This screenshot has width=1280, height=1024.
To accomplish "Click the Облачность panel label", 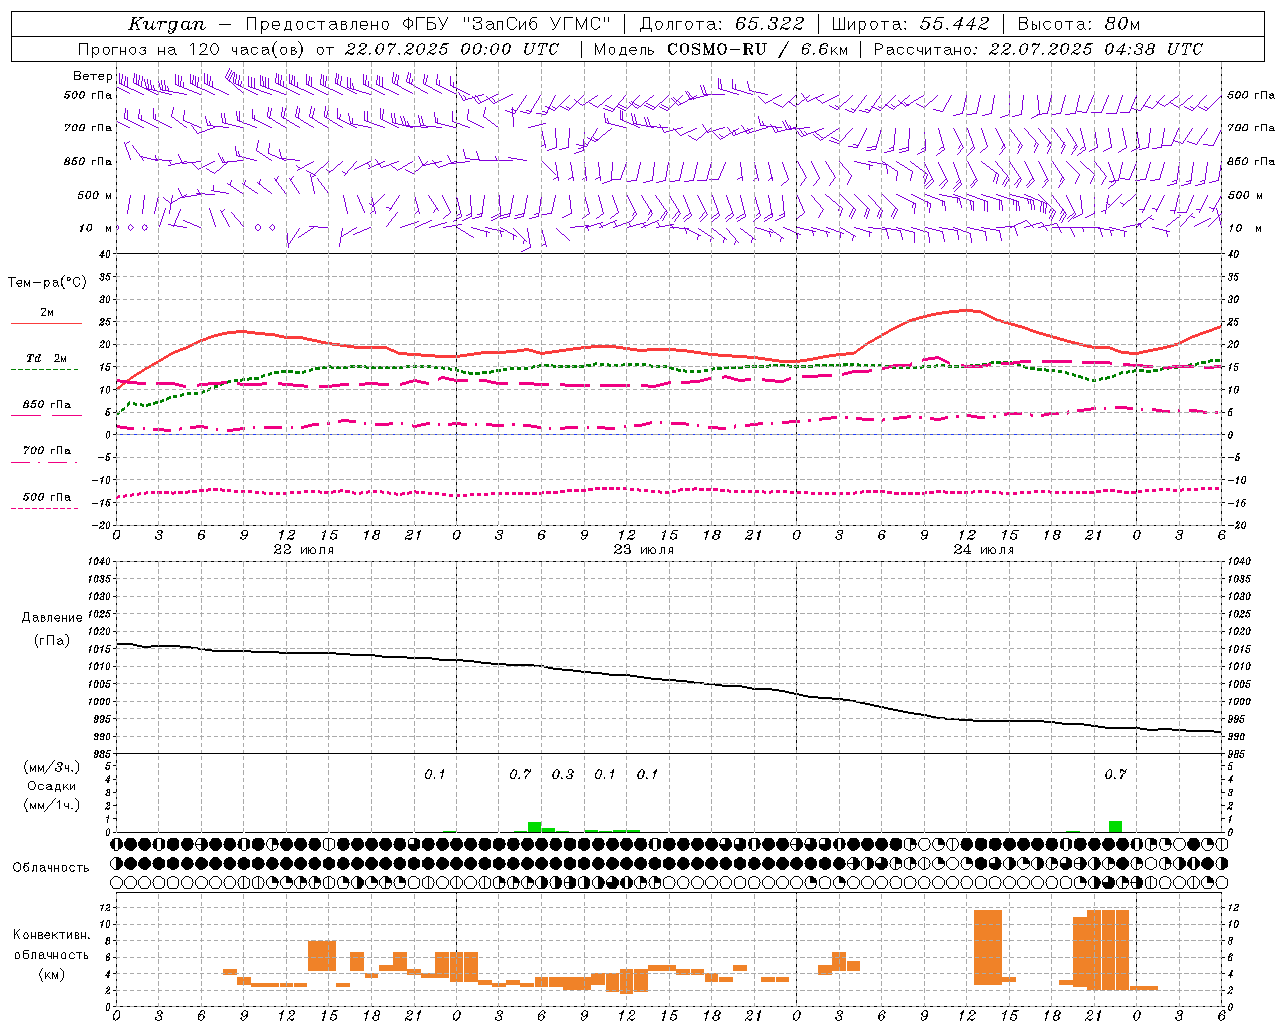I will (x=51, y=868).
